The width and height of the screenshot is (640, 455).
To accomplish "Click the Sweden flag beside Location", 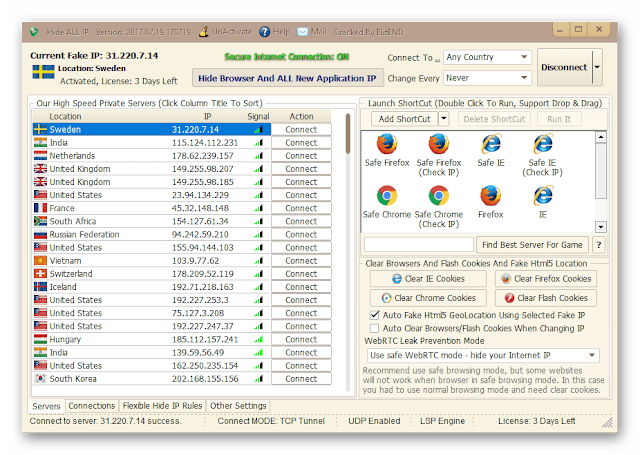I will pos(43,72).
